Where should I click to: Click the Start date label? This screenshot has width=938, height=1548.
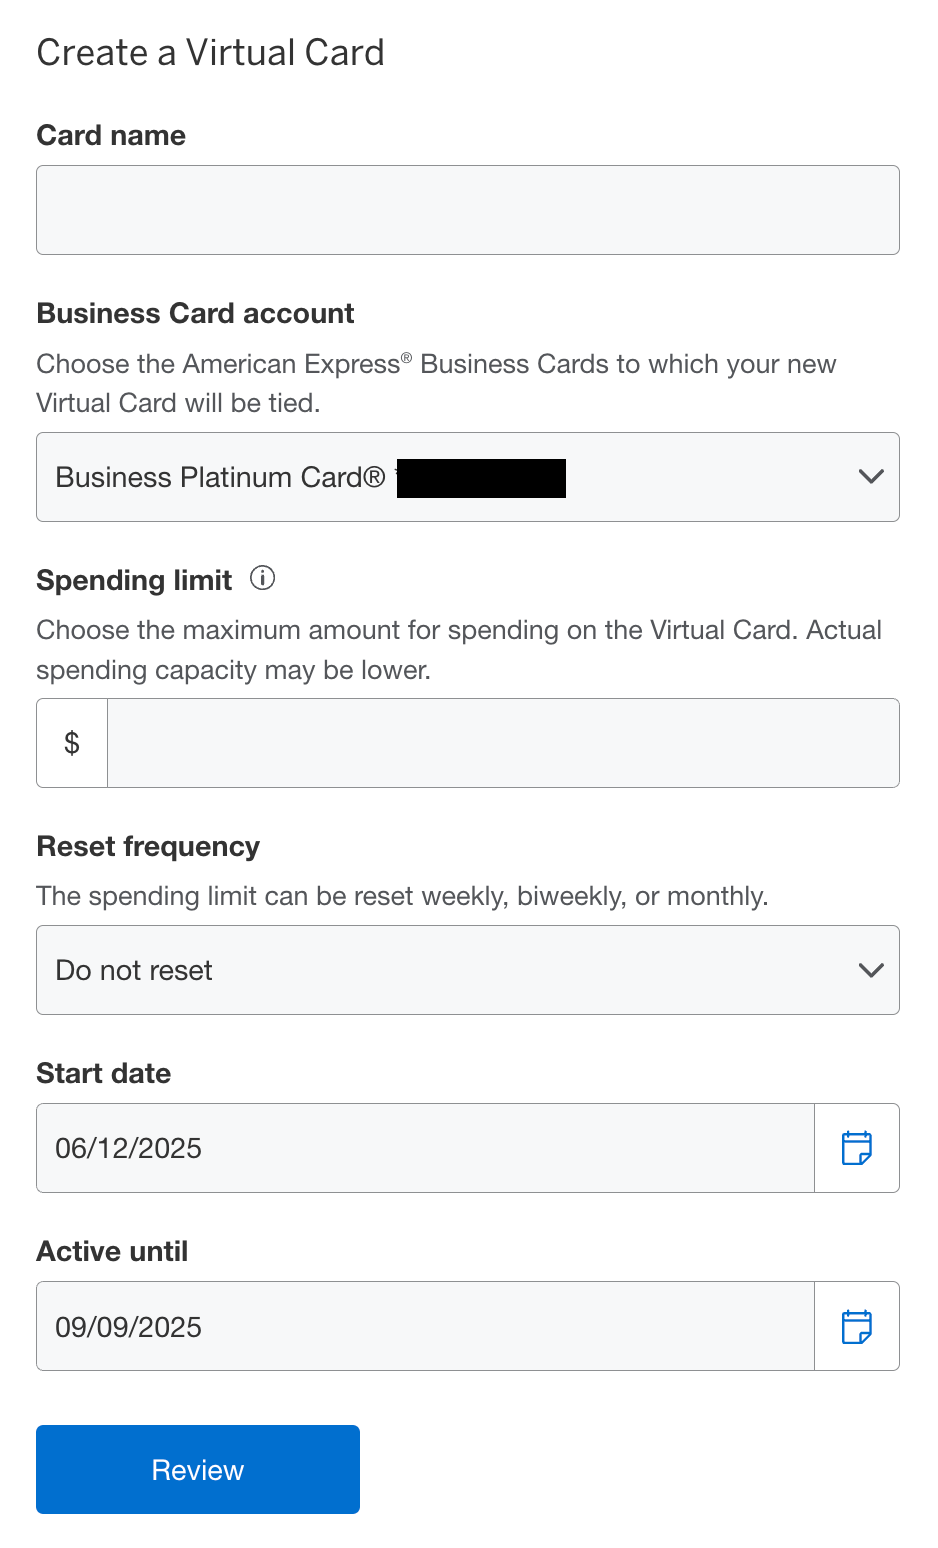pyautogui.click(x=104, y=1074)
